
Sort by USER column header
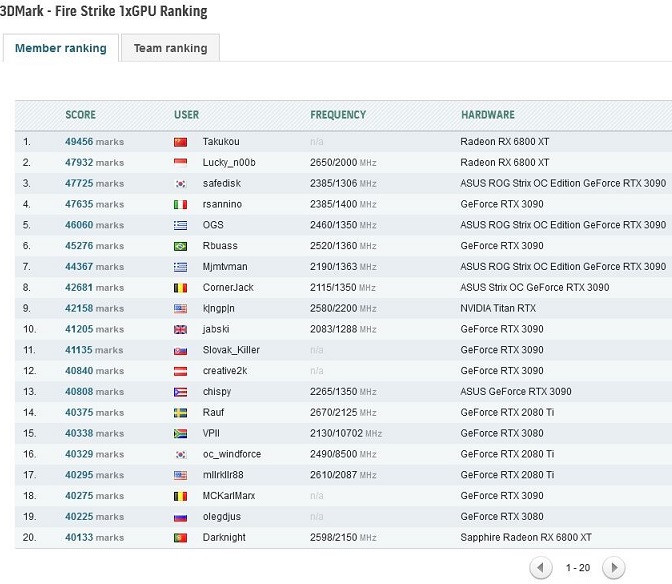186,115
